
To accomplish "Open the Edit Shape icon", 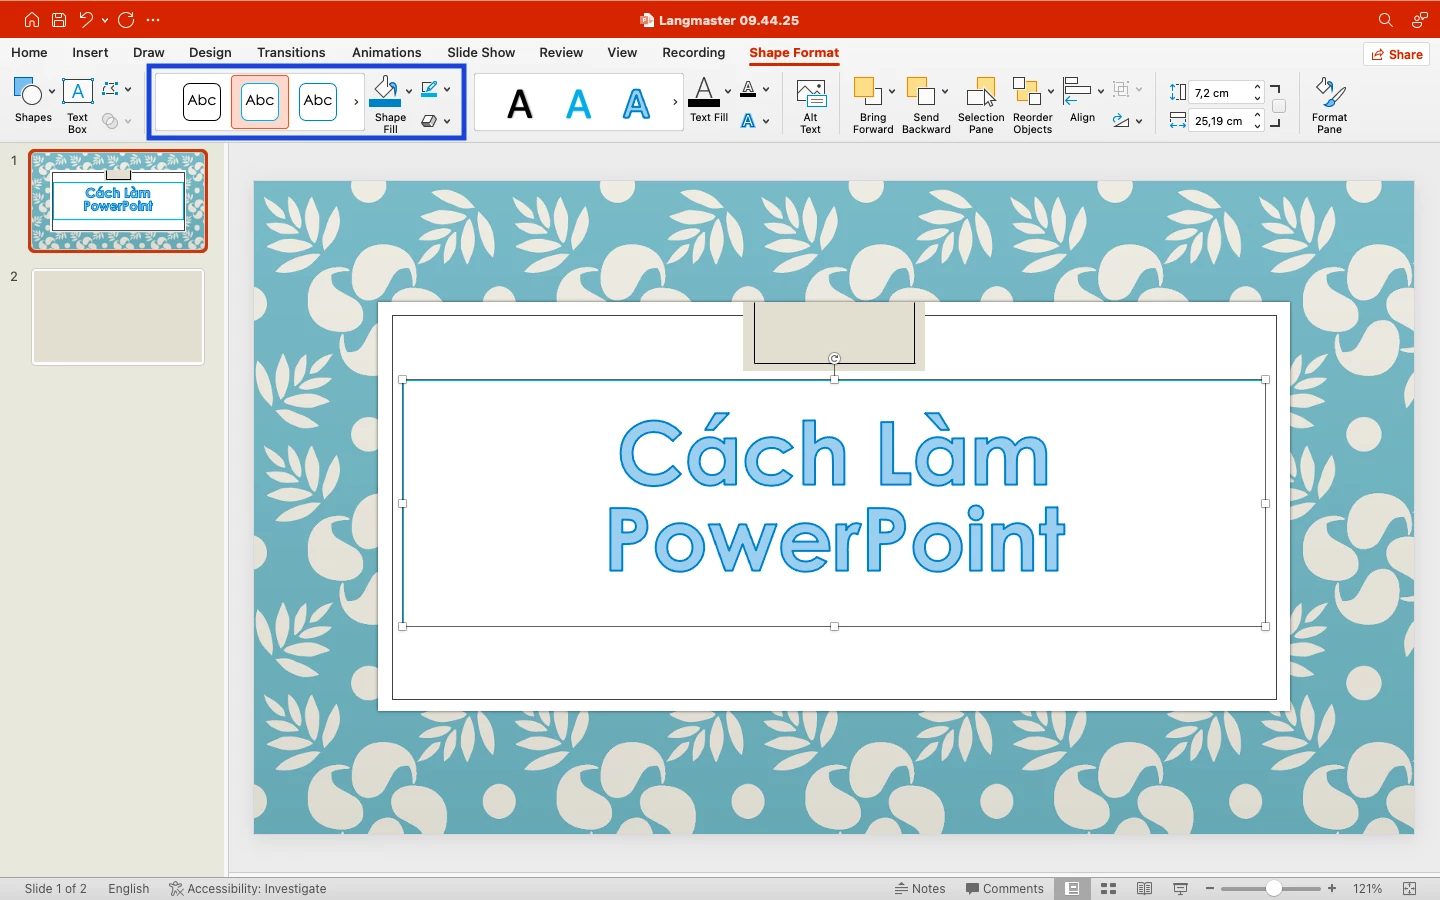I will (x=109, y=89).
